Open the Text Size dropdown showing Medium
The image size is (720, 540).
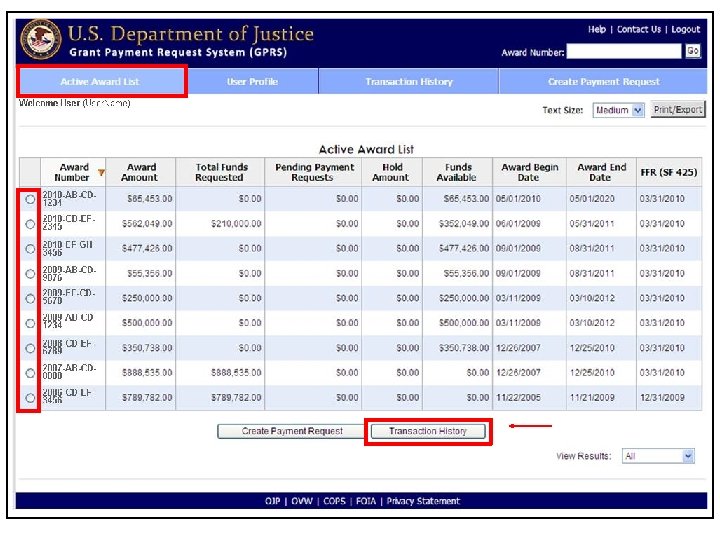(x=618, y=110)
